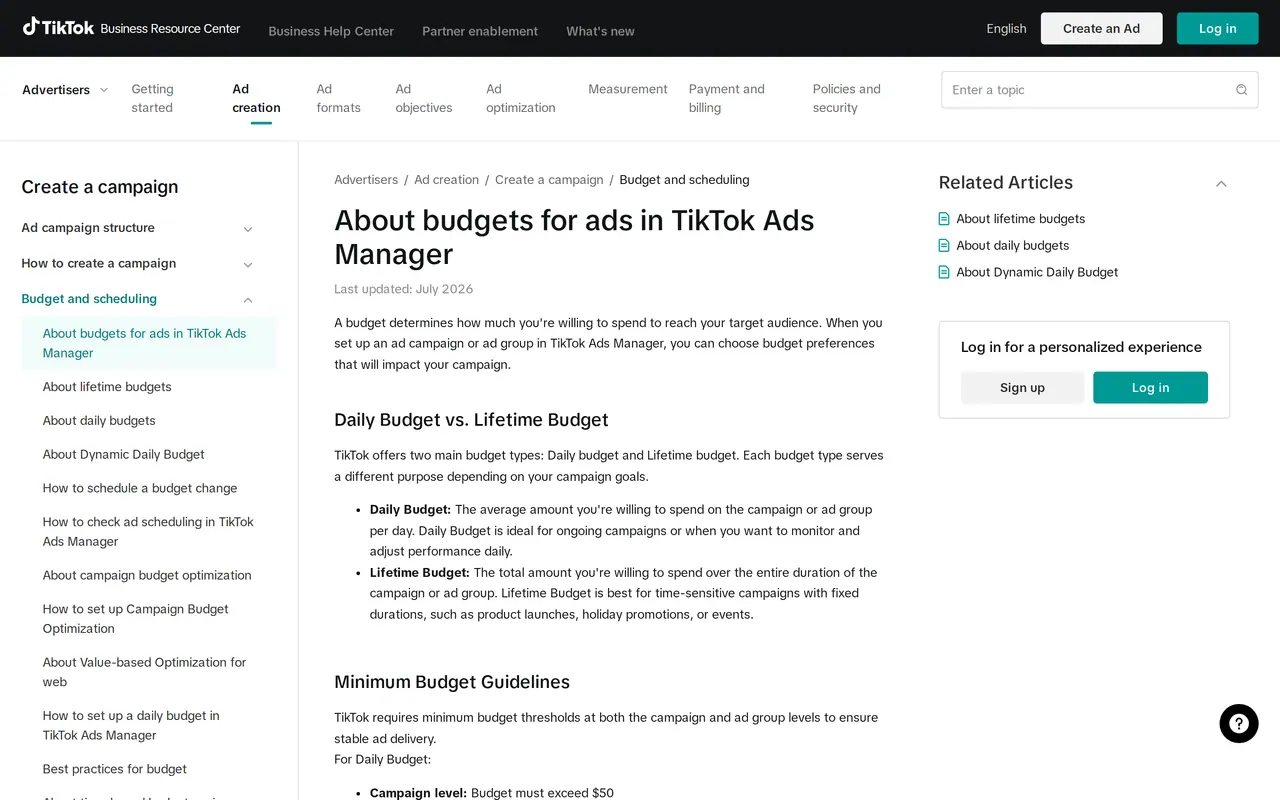This screenshot has width=1280, height=800.
Task: Open Best practices for budget article
Action: point(115,769)
